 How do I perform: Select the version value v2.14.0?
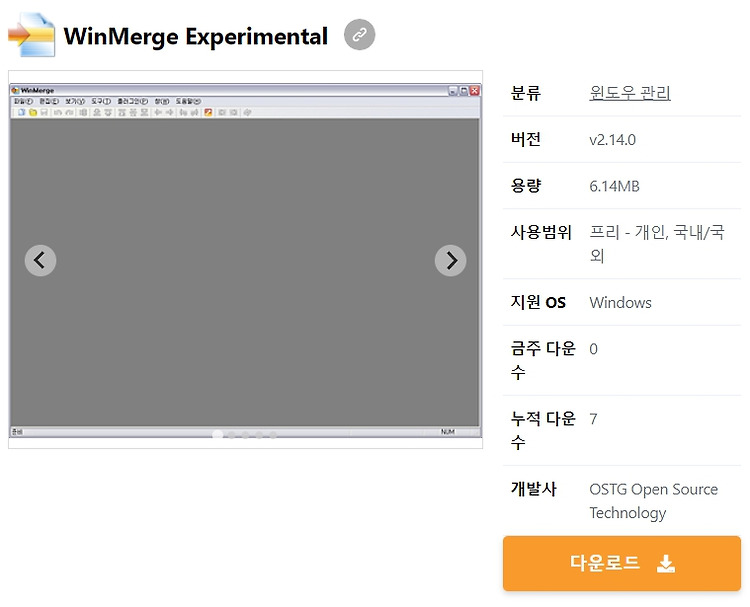(x=612, y=140)
